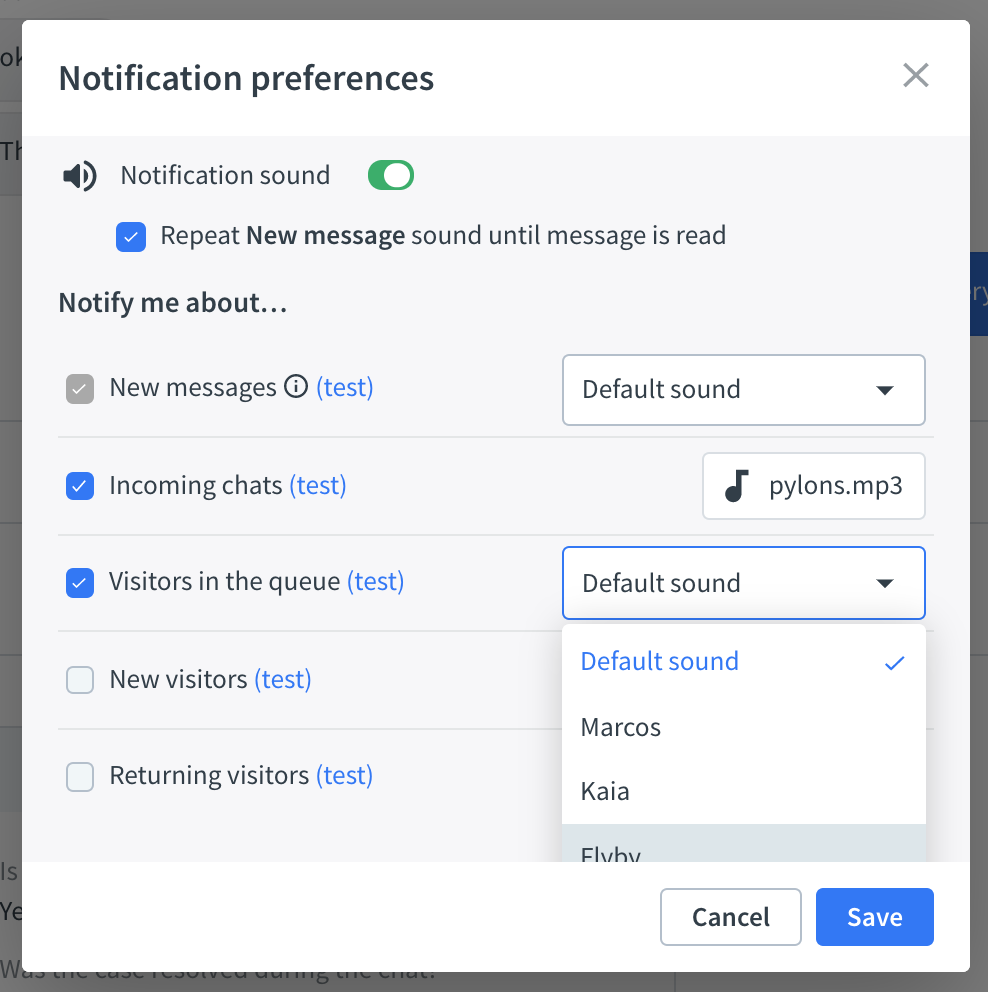Save the notification preferences

pyautogui.click(x=874, y=917)
